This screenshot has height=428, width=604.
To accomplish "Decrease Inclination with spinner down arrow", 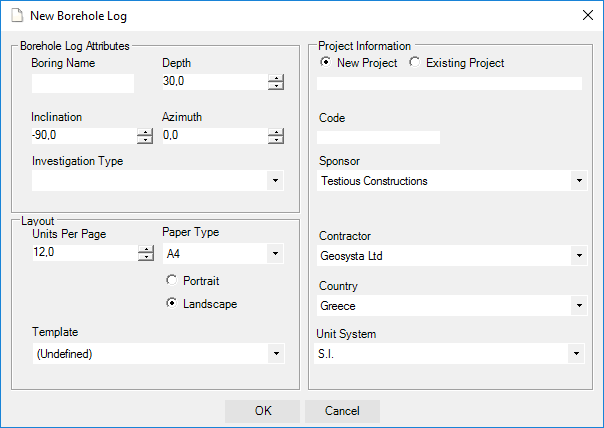I will [145, 140].
